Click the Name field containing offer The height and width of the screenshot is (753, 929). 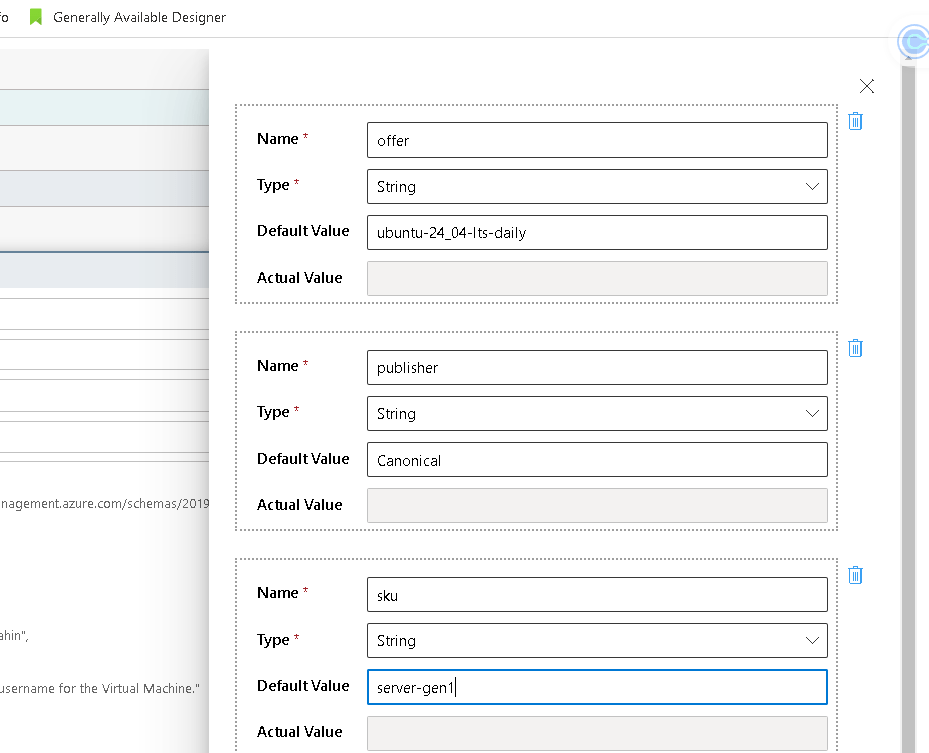[x=597, y=140]
